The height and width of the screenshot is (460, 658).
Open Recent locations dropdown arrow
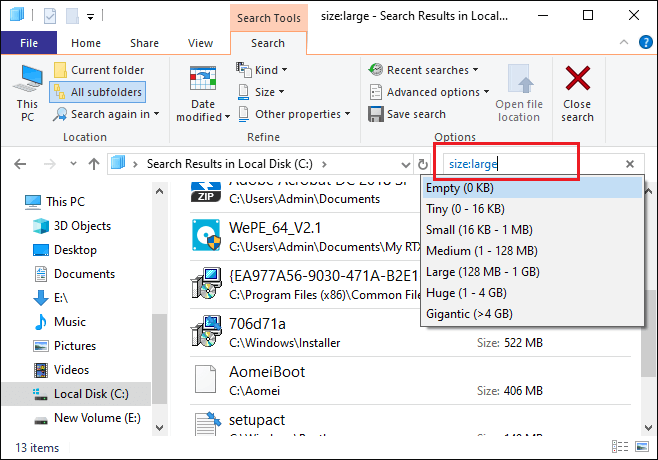tap(73, 164)
